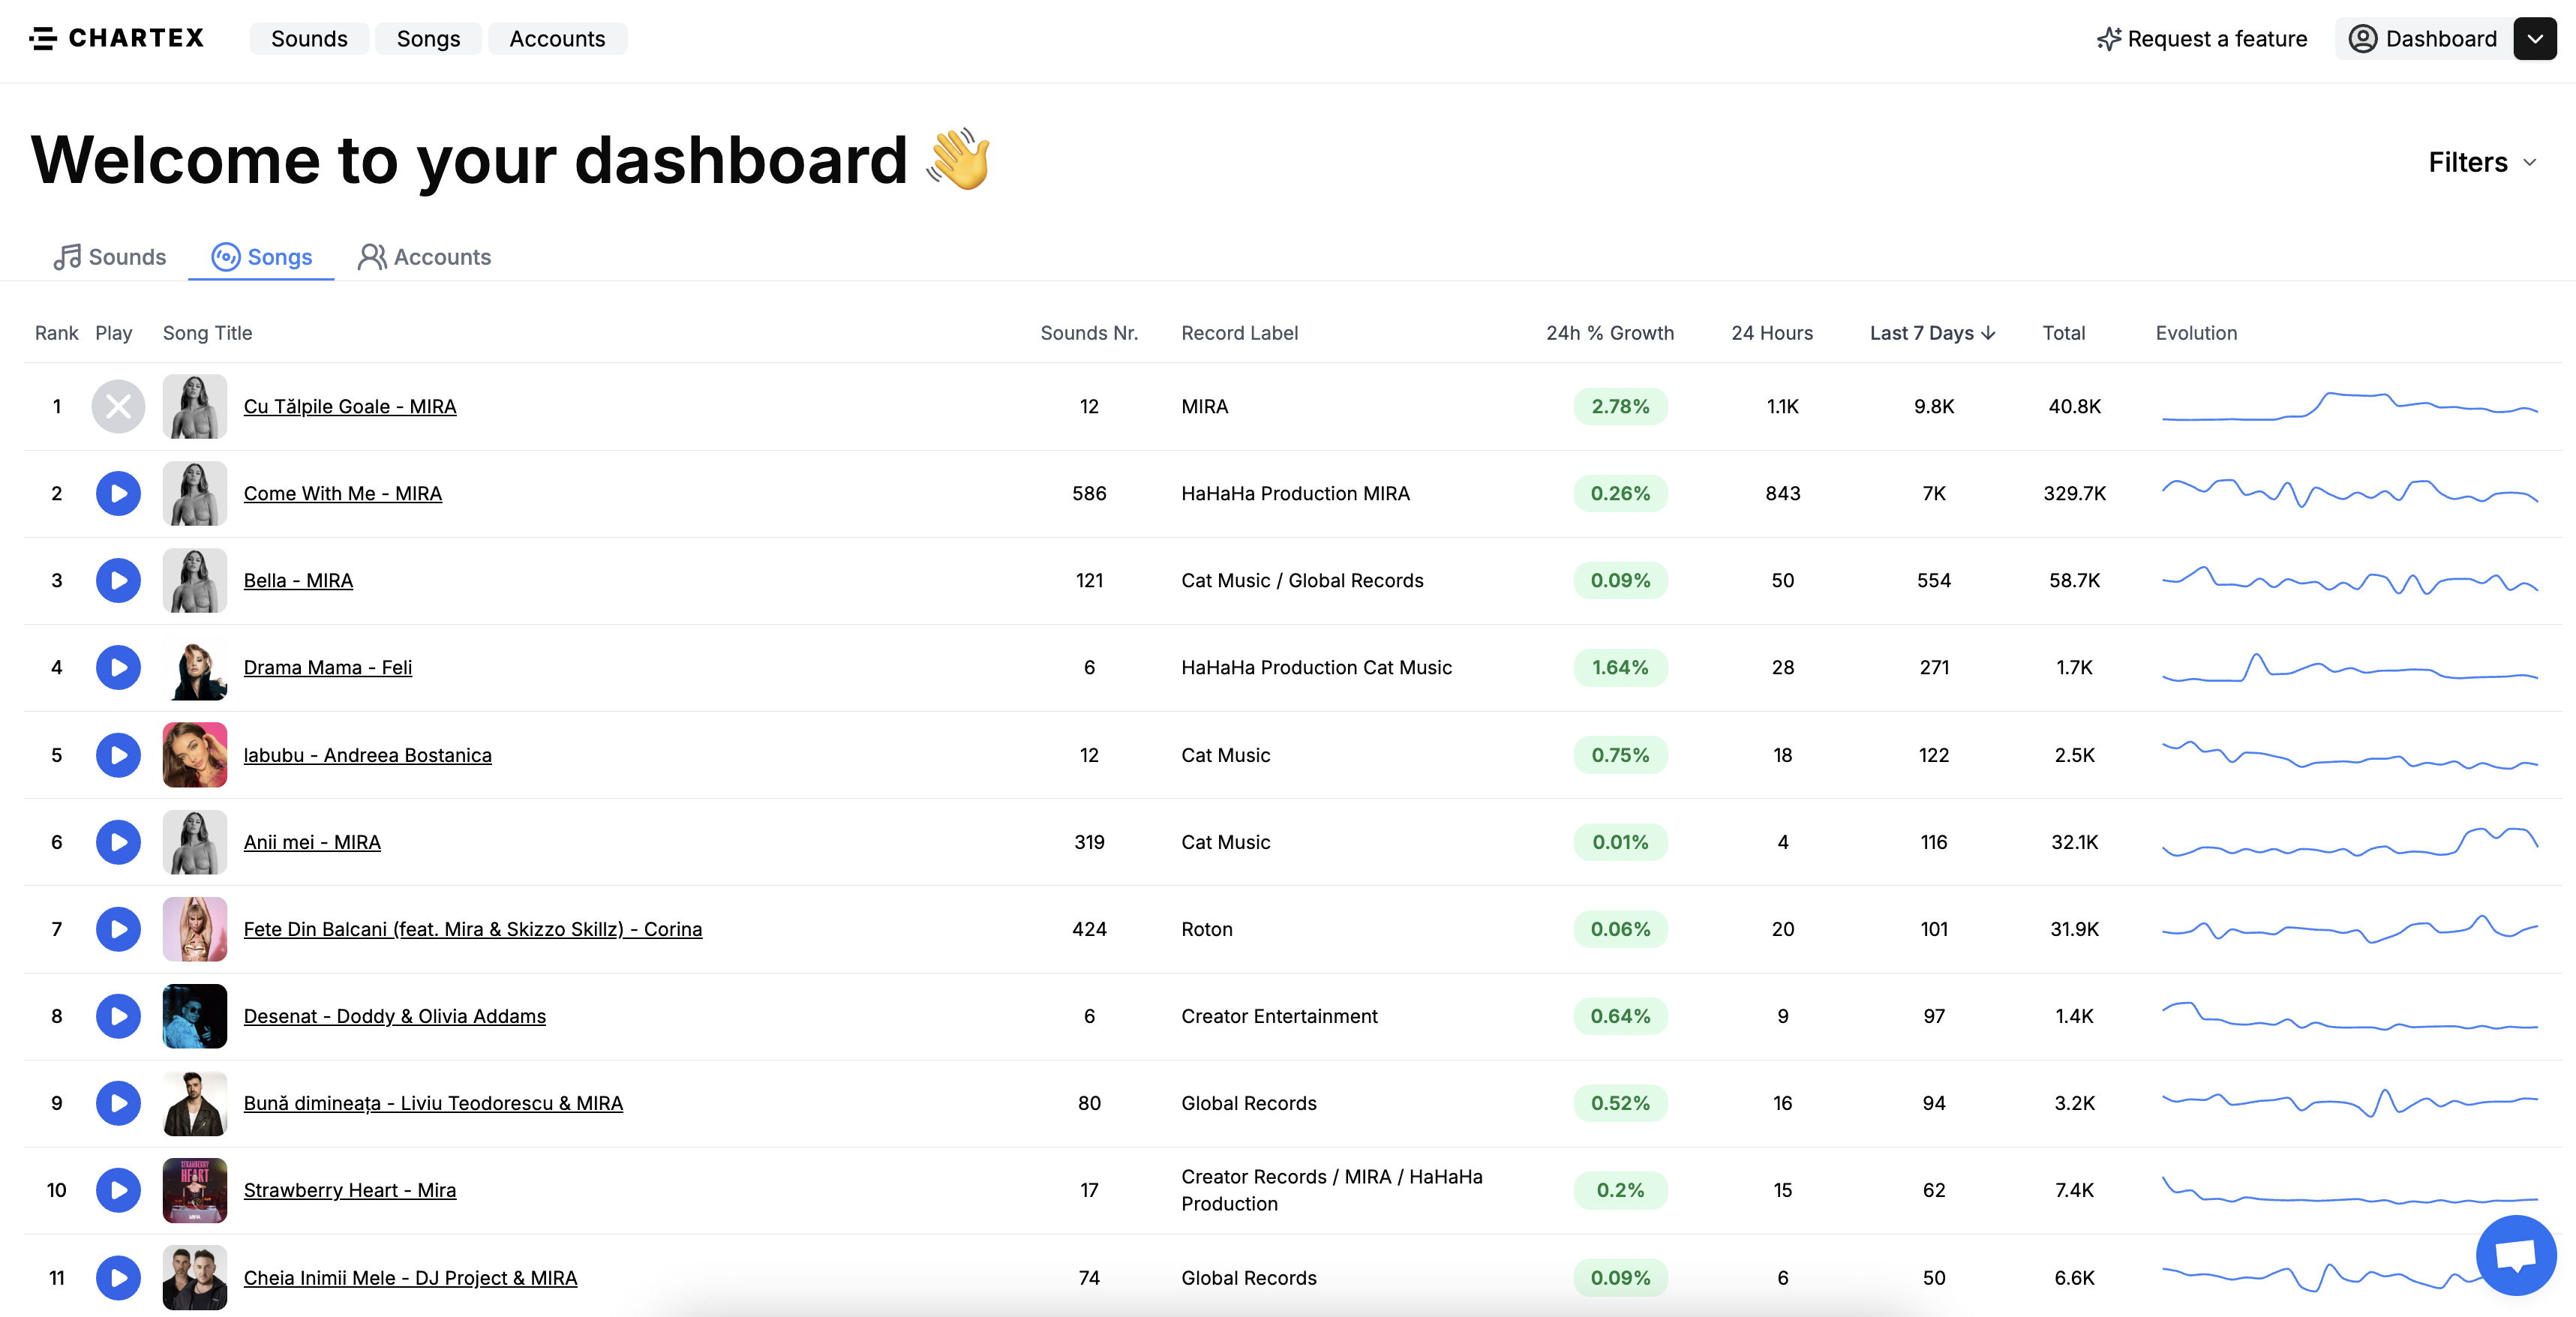Open Sounds in the top navigation
2576x1317 pixels.
(309, 38)
